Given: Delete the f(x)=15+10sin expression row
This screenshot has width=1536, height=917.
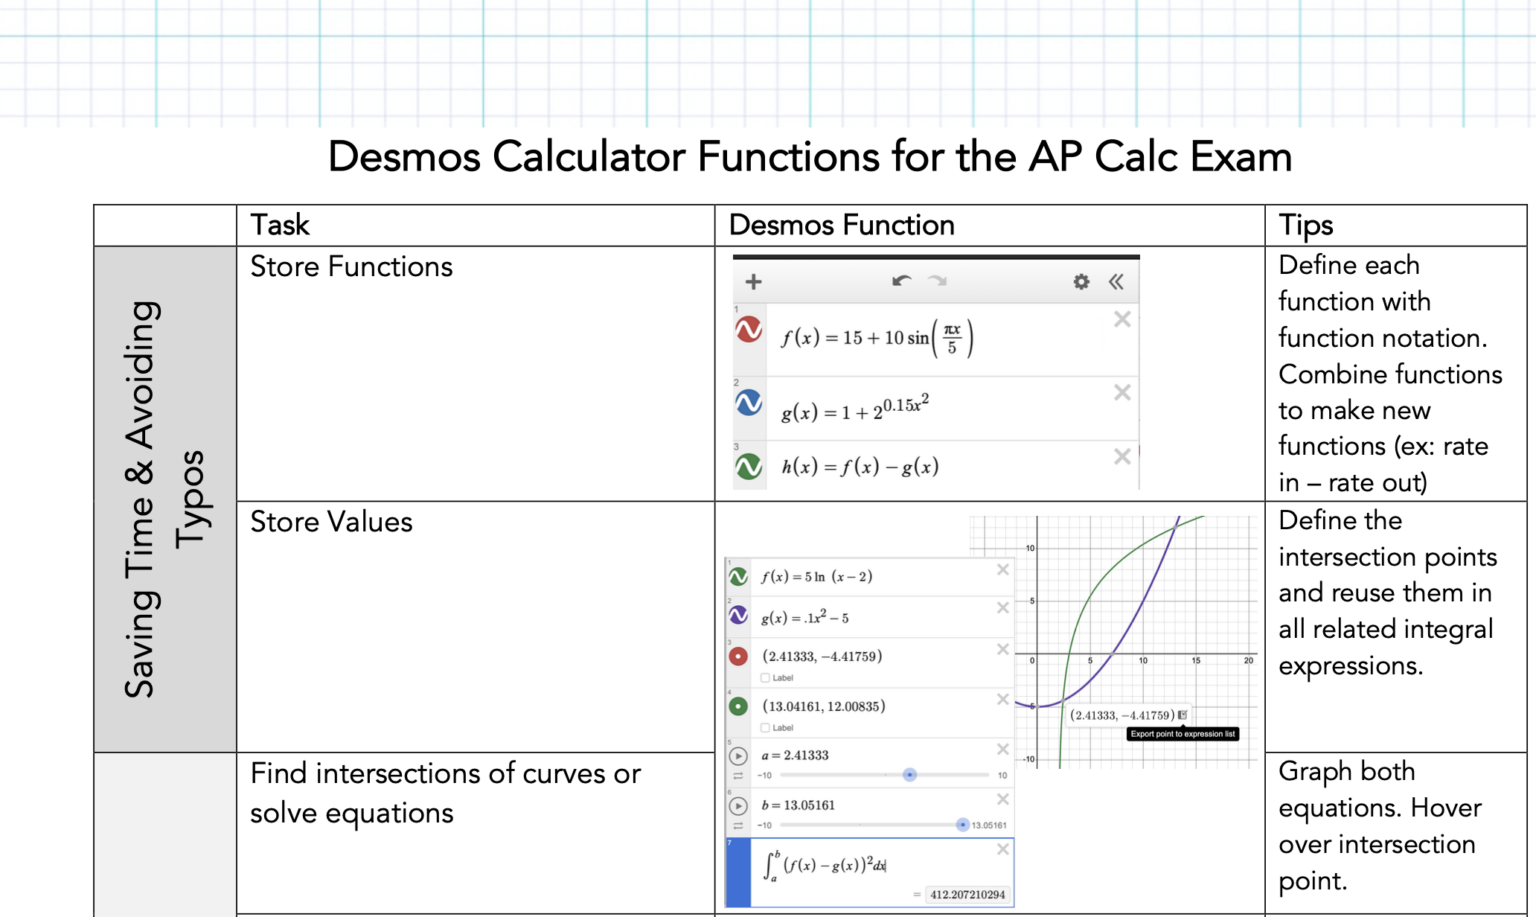Looking at the screenshot, I should point(1122,319).
